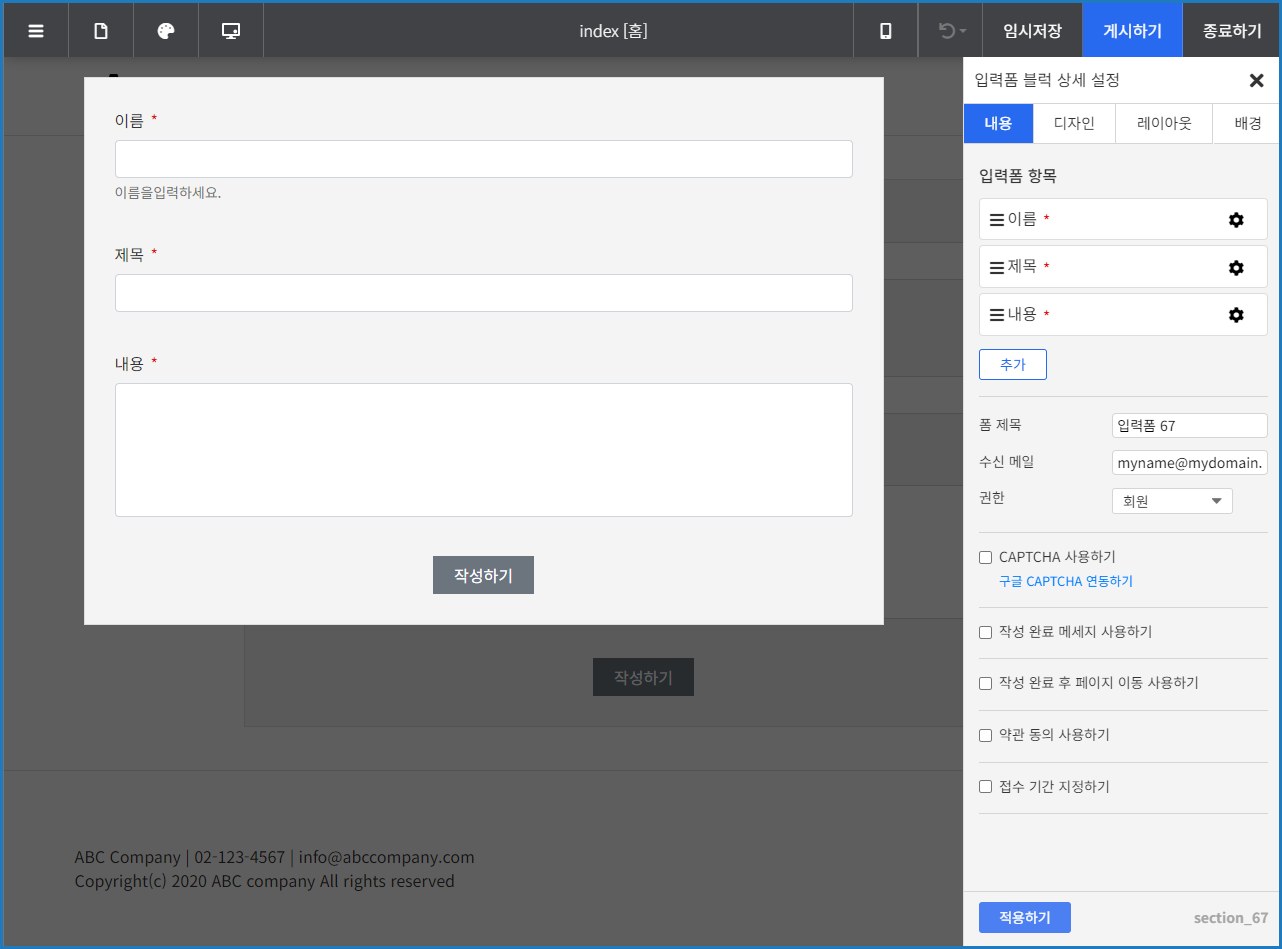Enable CAPTCHA 사용하기
The width and height of the screenshot is (1282, 949).
click(x=985, y=557)
